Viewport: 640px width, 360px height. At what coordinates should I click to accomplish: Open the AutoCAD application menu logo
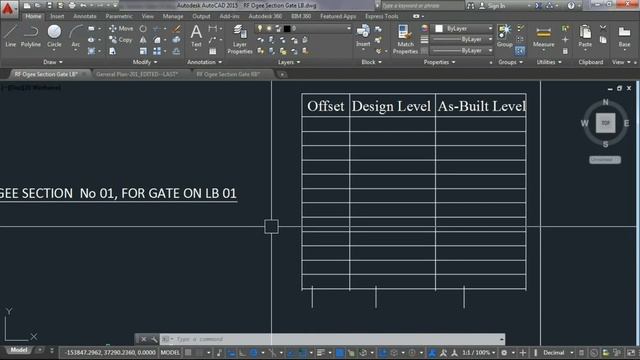click(8, 8)
